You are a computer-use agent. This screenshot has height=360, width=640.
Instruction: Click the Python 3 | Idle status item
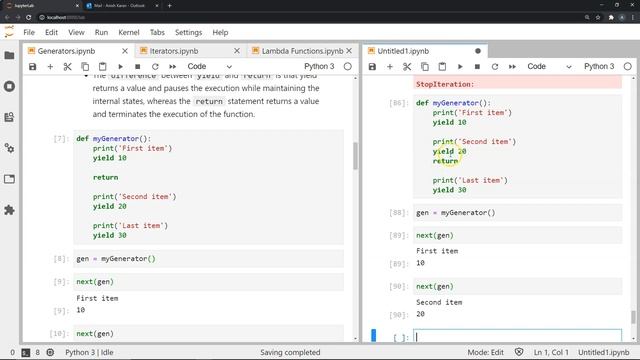(x=89, y=352)
